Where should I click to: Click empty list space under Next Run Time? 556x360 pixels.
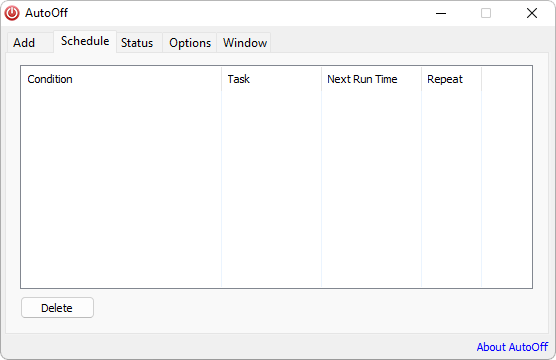[x=372, y=189]
